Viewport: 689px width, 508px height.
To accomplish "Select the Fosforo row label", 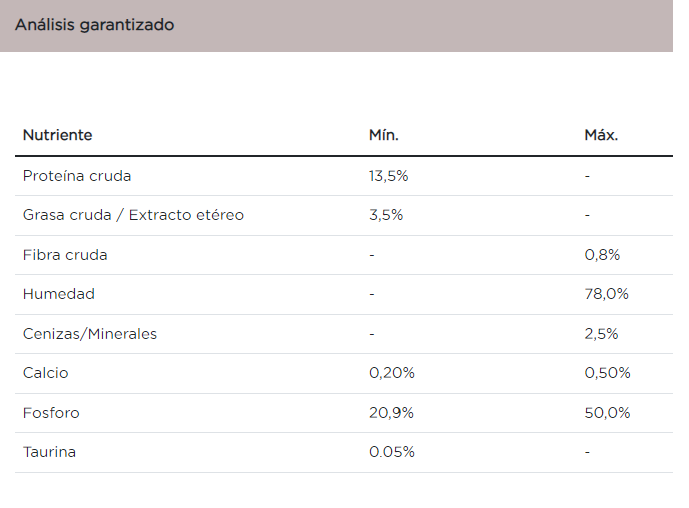I will [51, 413].
